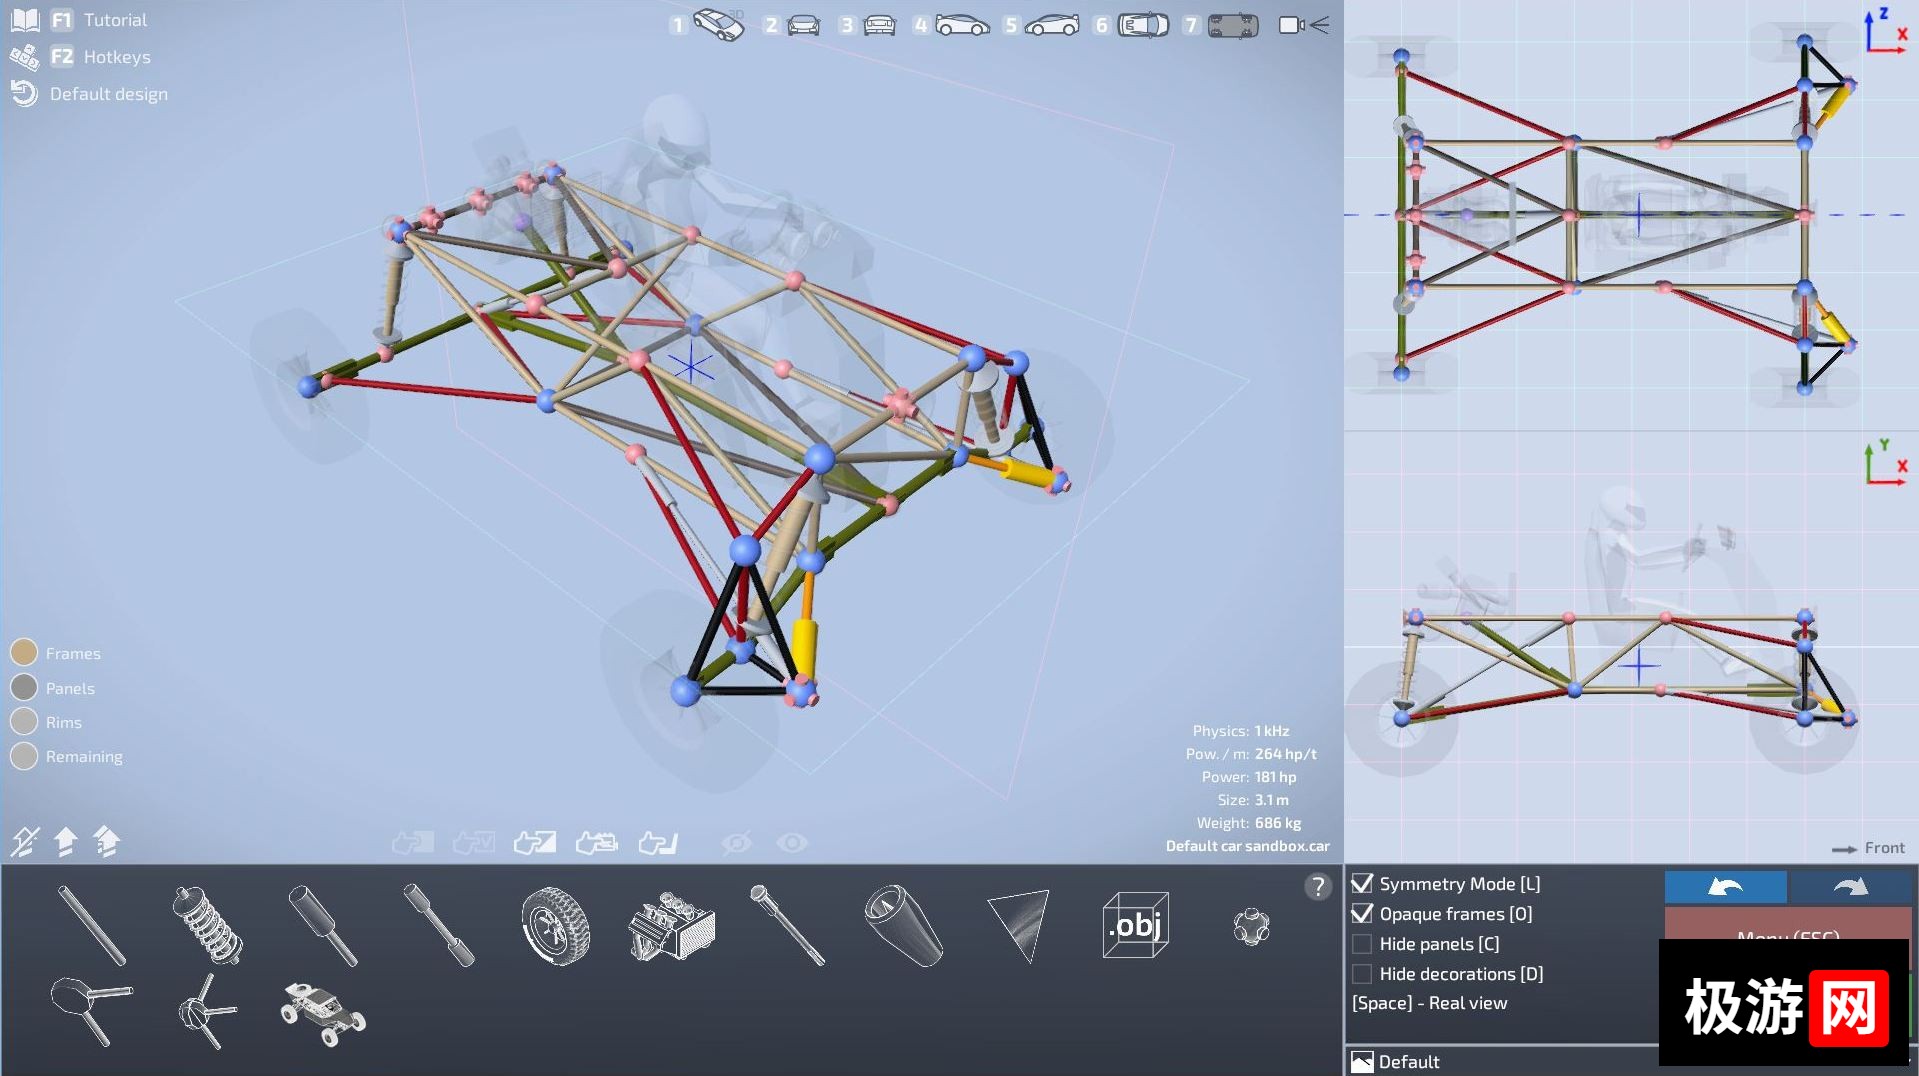Viewport: 1919px width, 1076px height.
Task: Reset to Default design
Action: tap(89, 94)
